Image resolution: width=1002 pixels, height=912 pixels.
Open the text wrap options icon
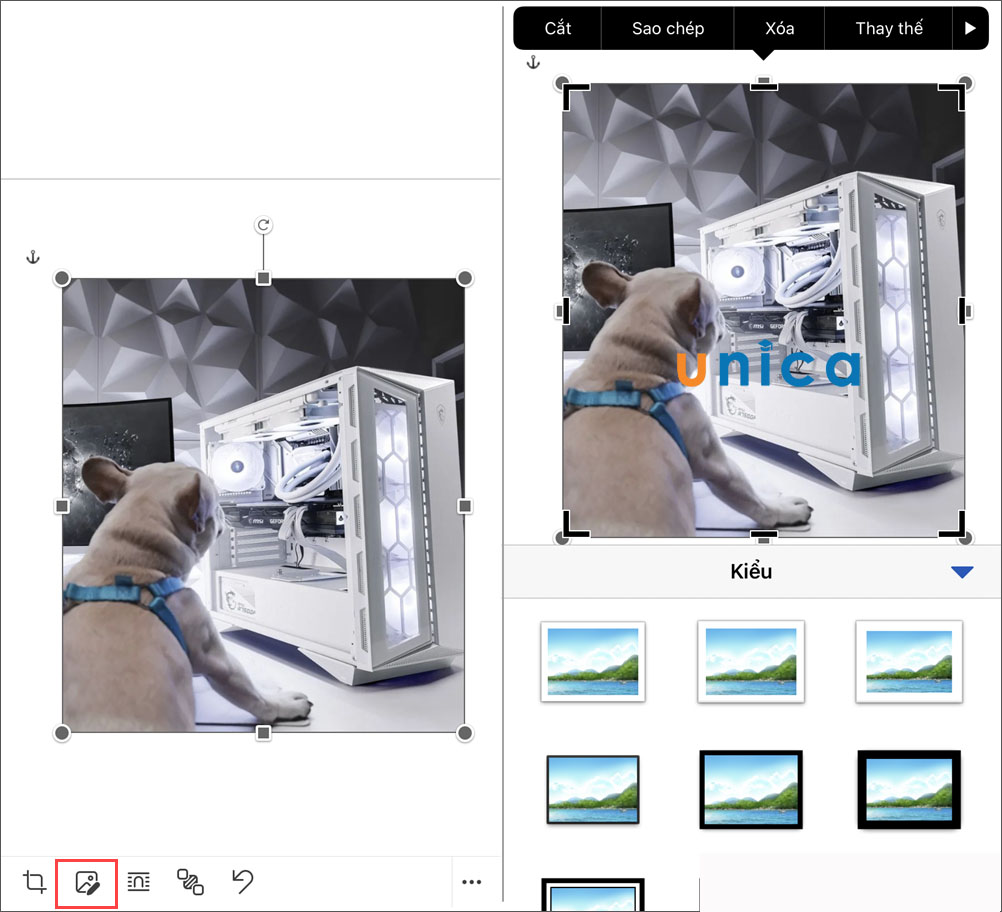point(139,882)
